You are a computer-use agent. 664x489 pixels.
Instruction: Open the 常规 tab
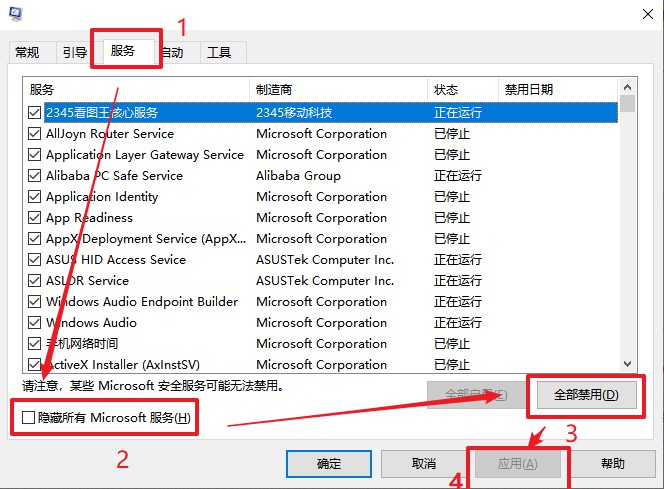point(27,52)
